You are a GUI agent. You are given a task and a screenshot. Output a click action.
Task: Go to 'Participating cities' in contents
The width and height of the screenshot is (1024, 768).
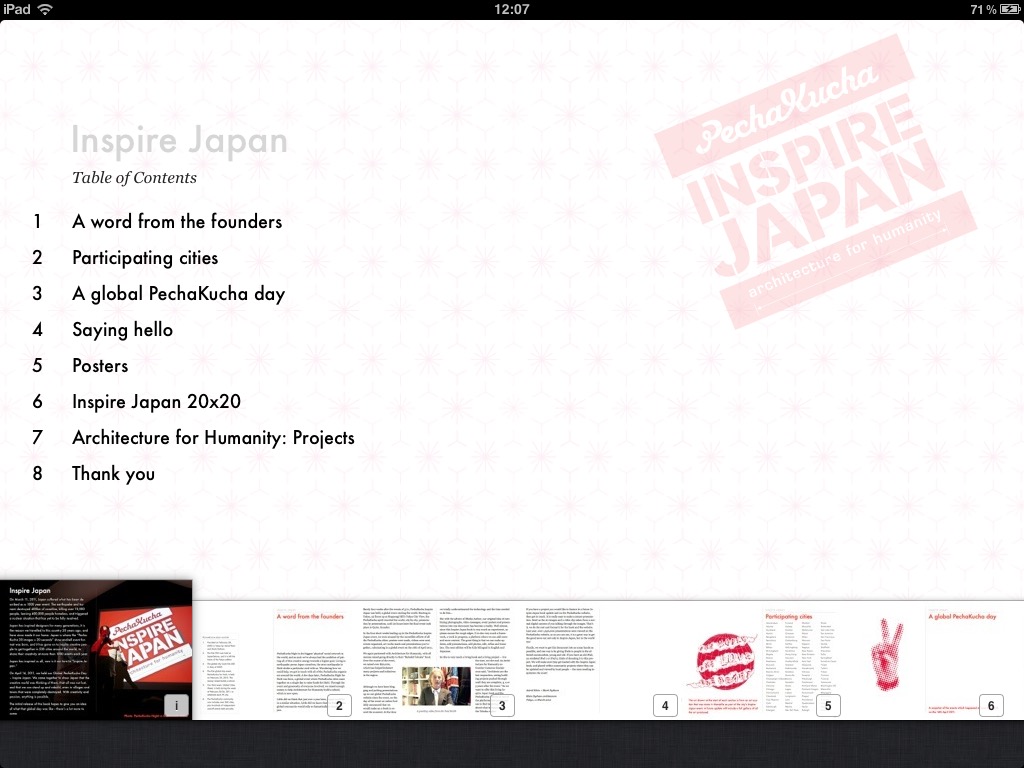pyautogui.click(x=145, y=258)
